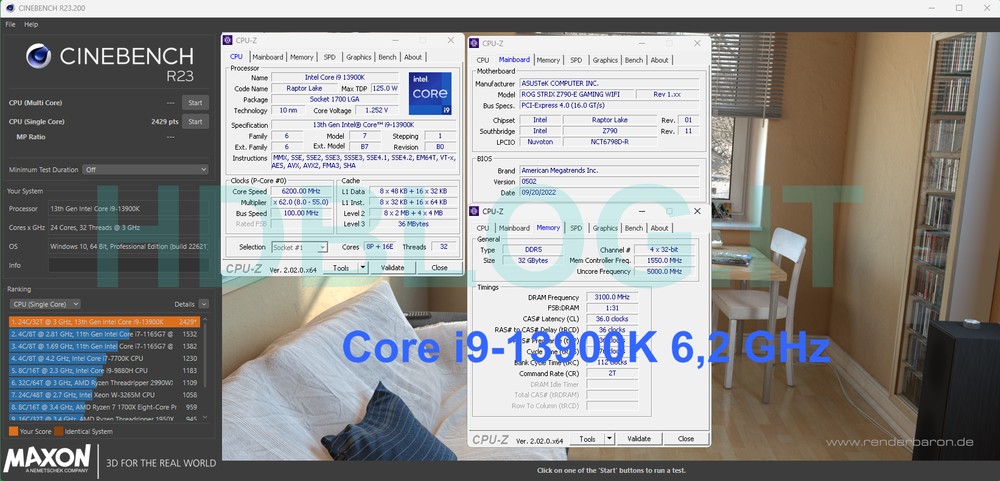
Task: Click the Cinebench title bar app icon
Action: click(10, 8)
